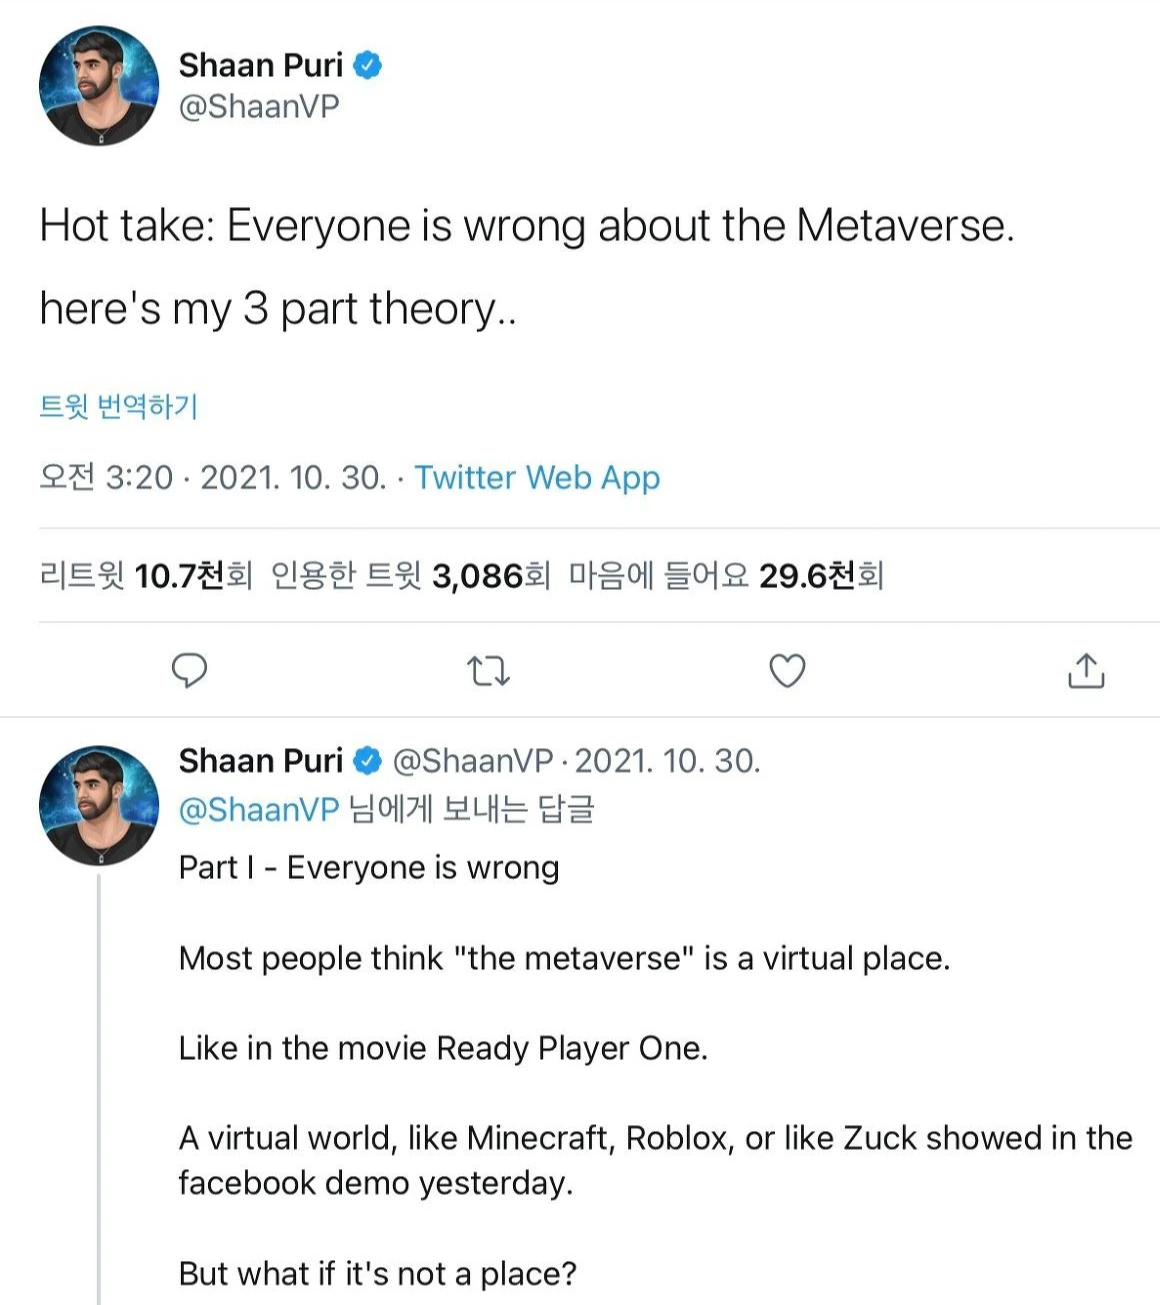Click Shaan Puri name in reply tweet
The height and width of the screenshot is (1305, 1160).
[x=260, y=761]
